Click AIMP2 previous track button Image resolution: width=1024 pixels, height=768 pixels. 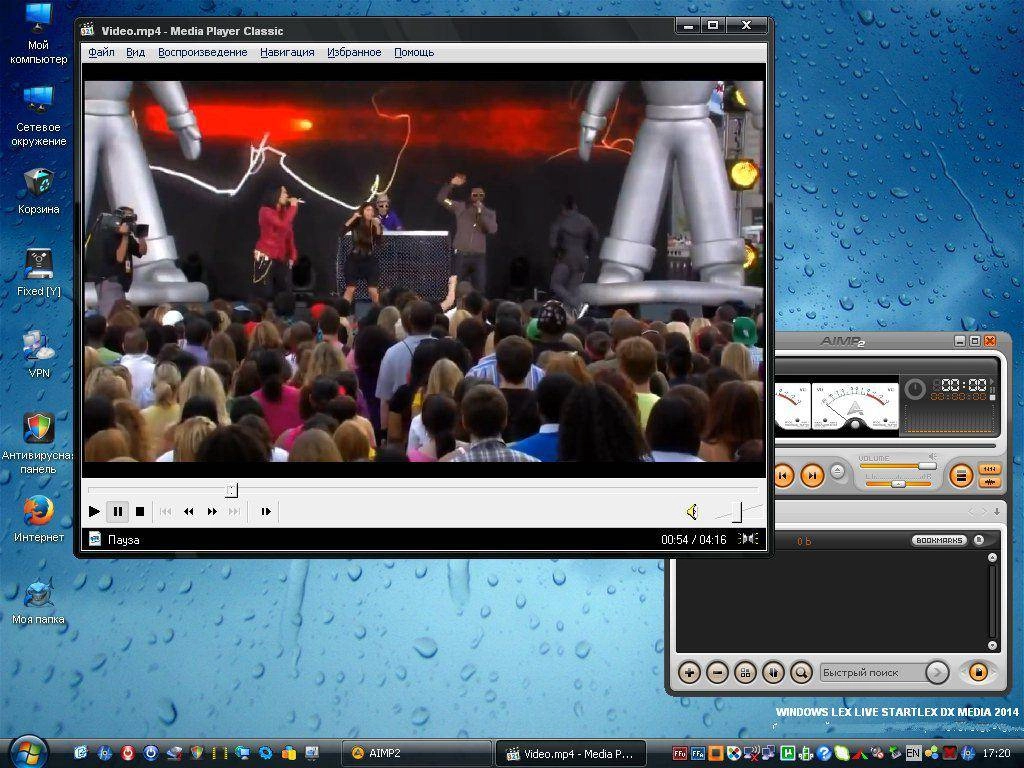pos(783,475)
